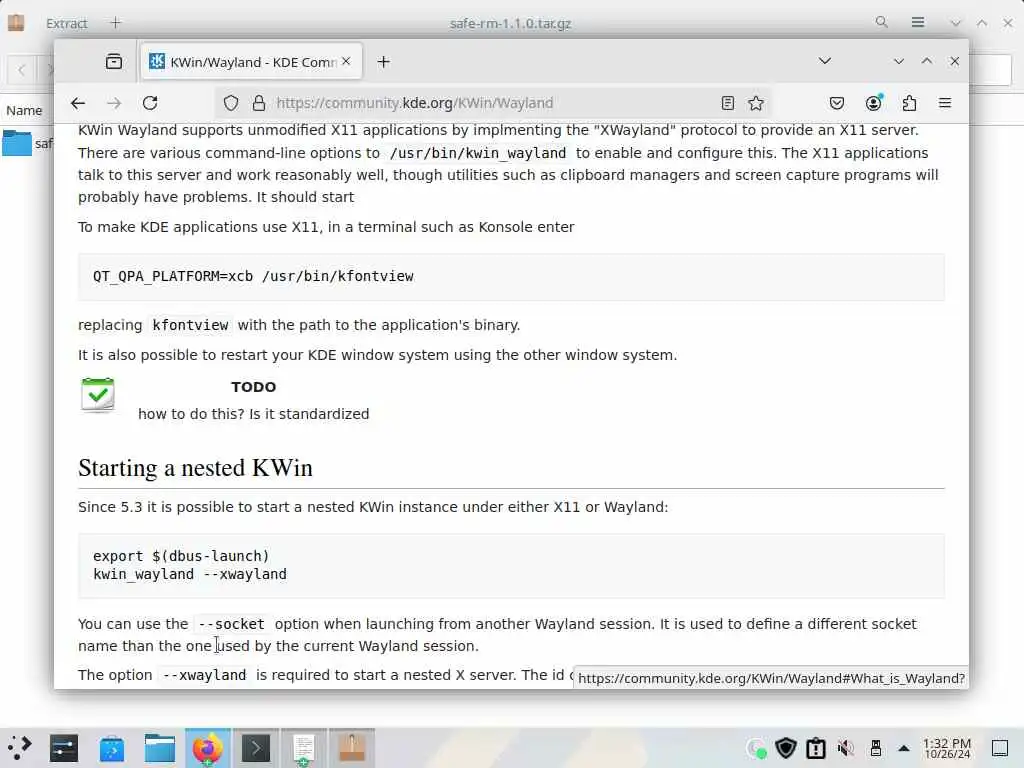Image resolution: width=1024 pixels, height=768 pixels.
Task: Click Starting a nested KWin heading
Action: click(195, 468)
